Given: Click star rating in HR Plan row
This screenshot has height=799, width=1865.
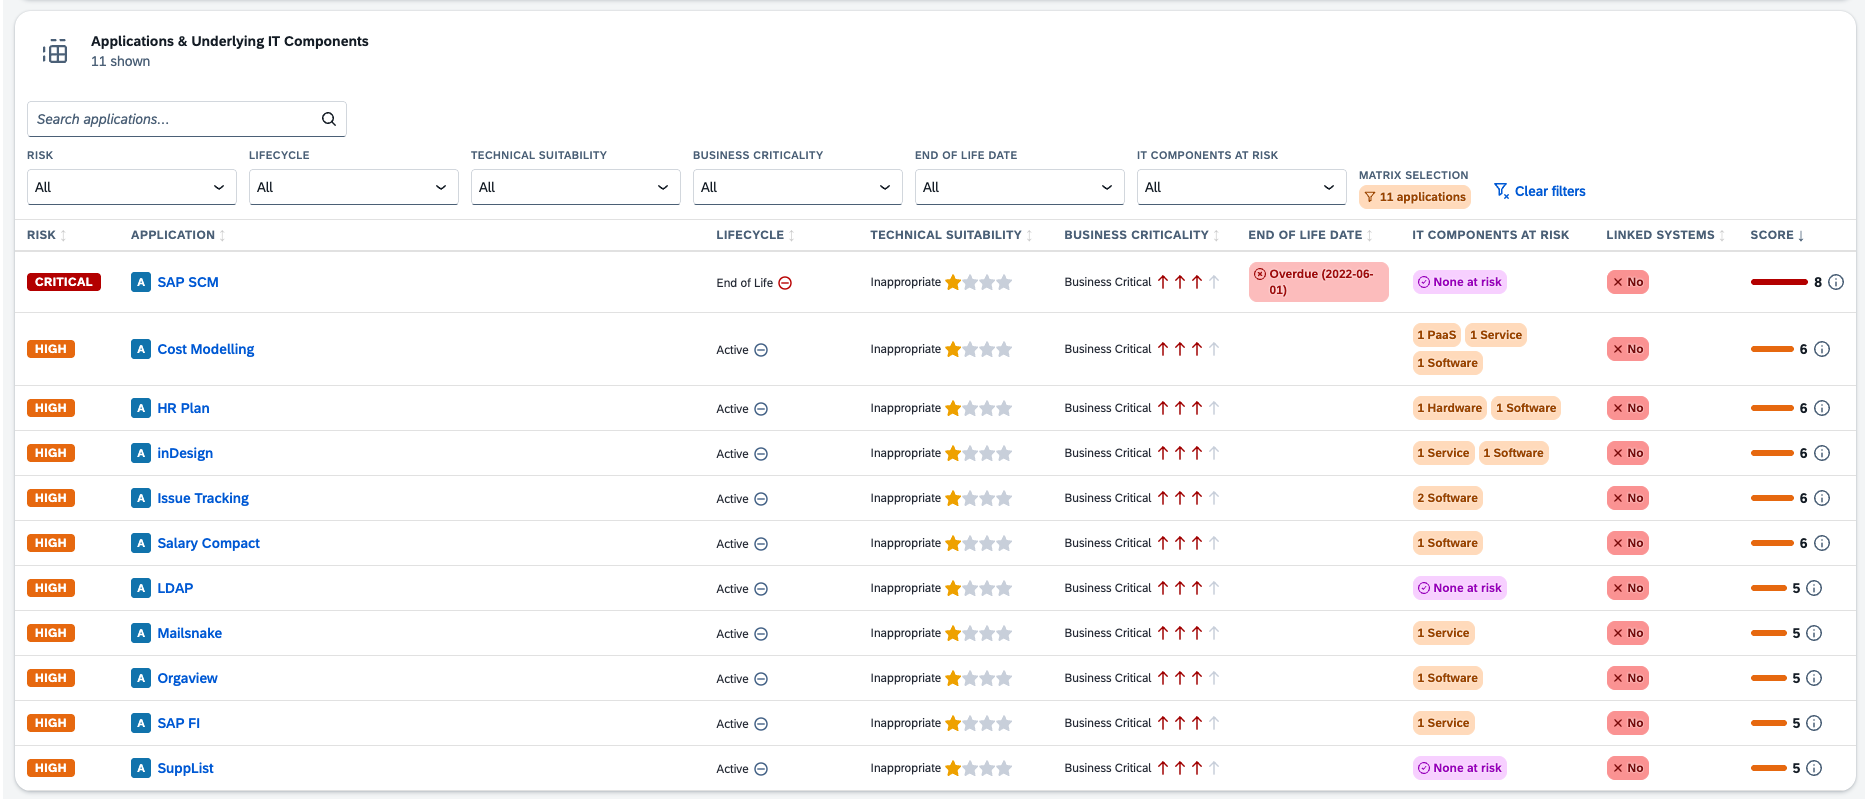Looking at the screenshot, I should click(x=978, y=408).
